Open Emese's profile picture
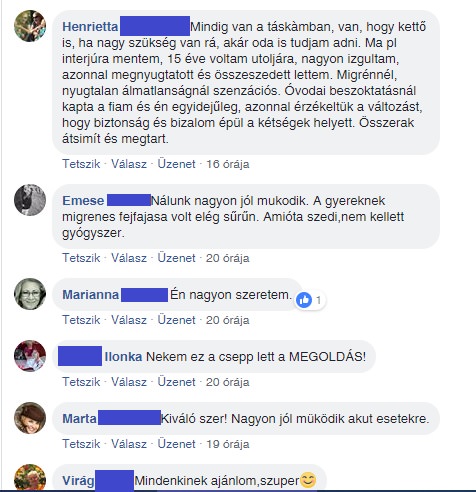 click(x=30, y=200)
